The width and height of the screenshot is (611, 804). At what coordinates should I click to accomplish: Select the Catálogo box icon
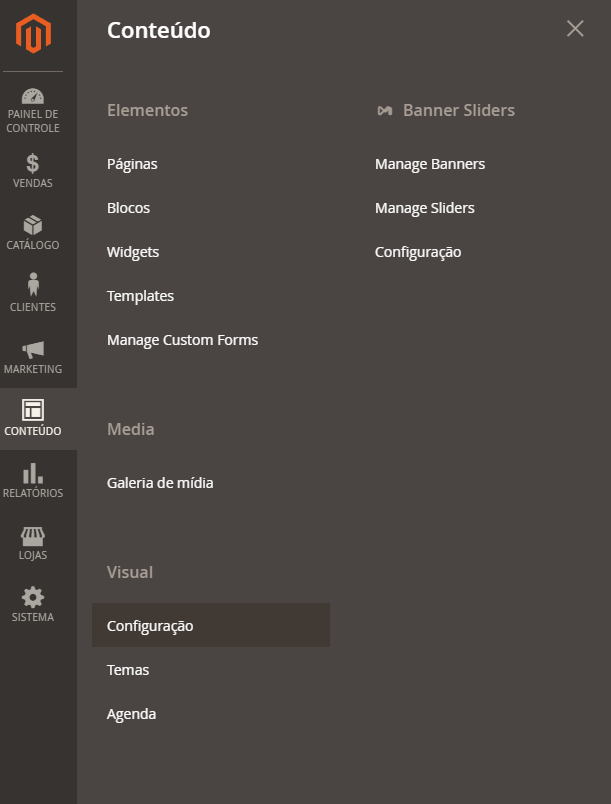click(33, 225)
